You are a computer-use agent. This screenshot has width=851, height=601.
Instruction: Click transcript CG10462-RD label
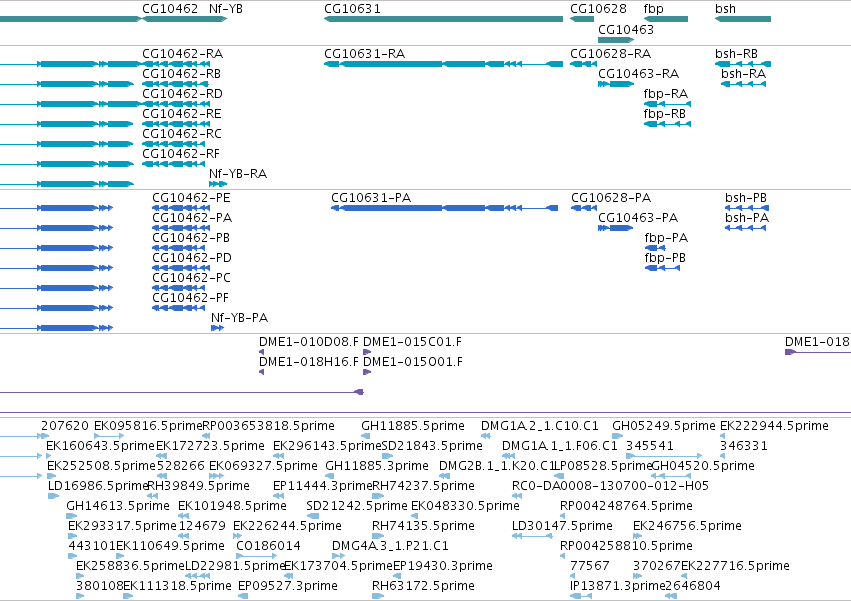coord(182,94)
